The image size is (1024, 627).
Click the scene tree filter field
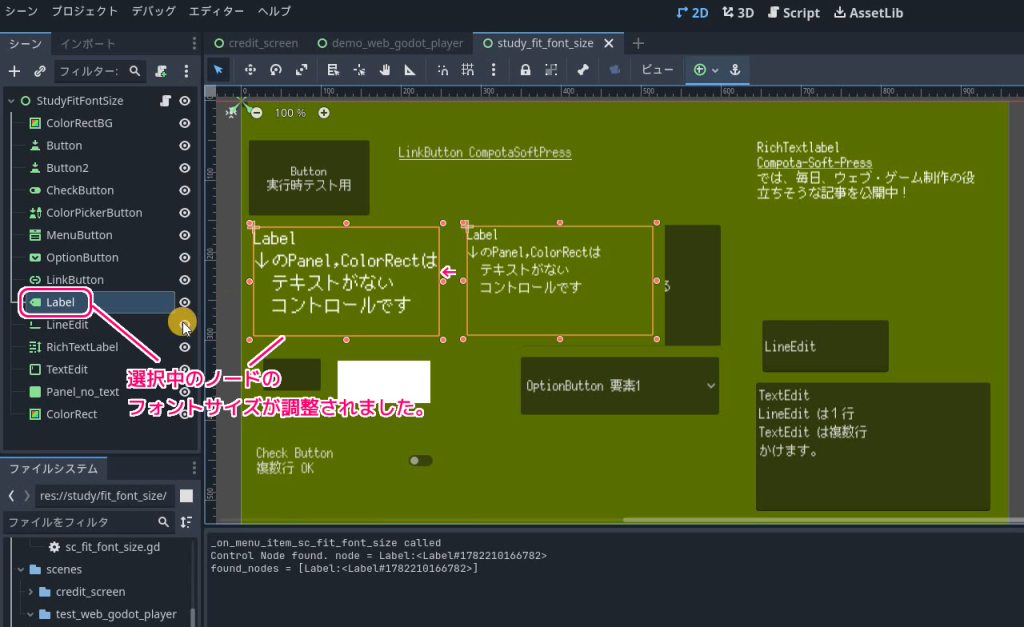click(99, 71)
